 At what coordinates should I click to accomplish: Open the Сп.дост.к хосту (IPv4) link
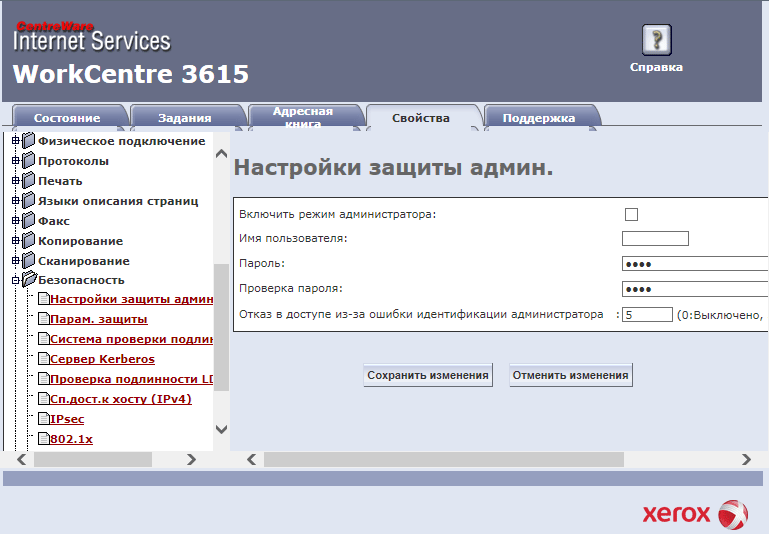click(x=121, y=399)
